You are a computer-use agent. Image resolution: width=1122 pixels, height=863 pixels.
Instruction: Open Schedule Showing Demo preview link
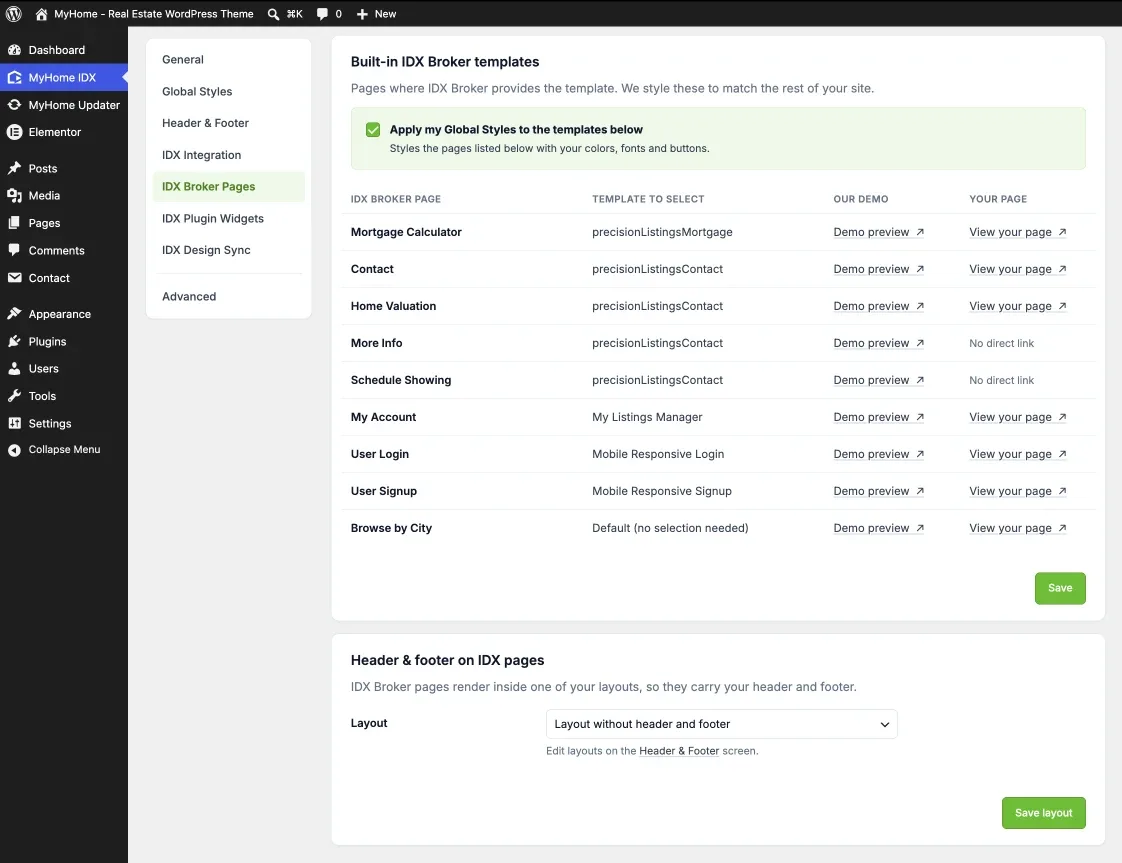tap(879, 380)
